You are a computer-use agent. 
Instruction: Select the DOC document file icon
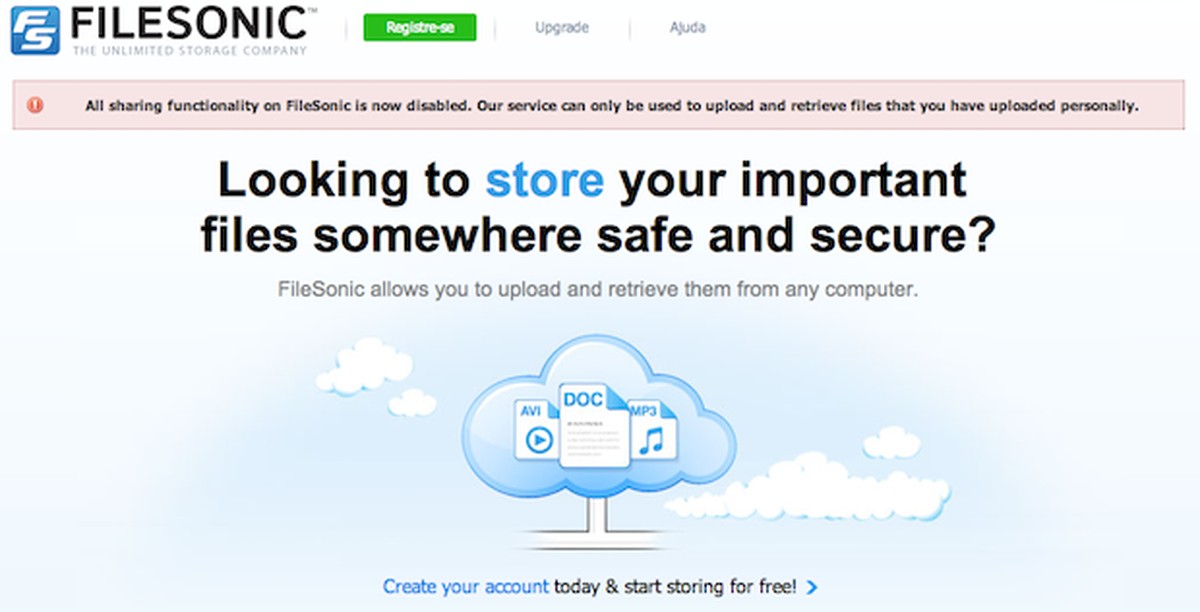coord(594,425)
